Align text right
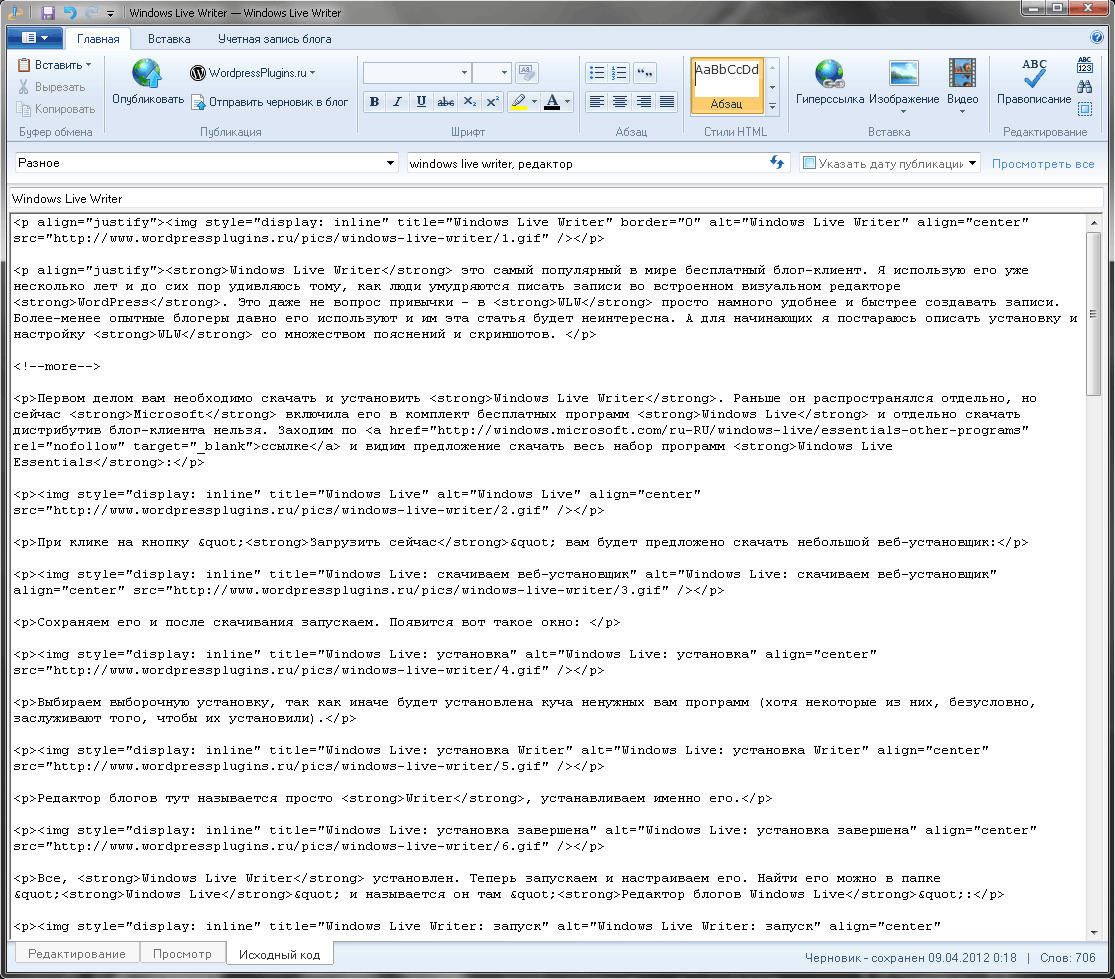1115x979 pixels. click(644, 102)
